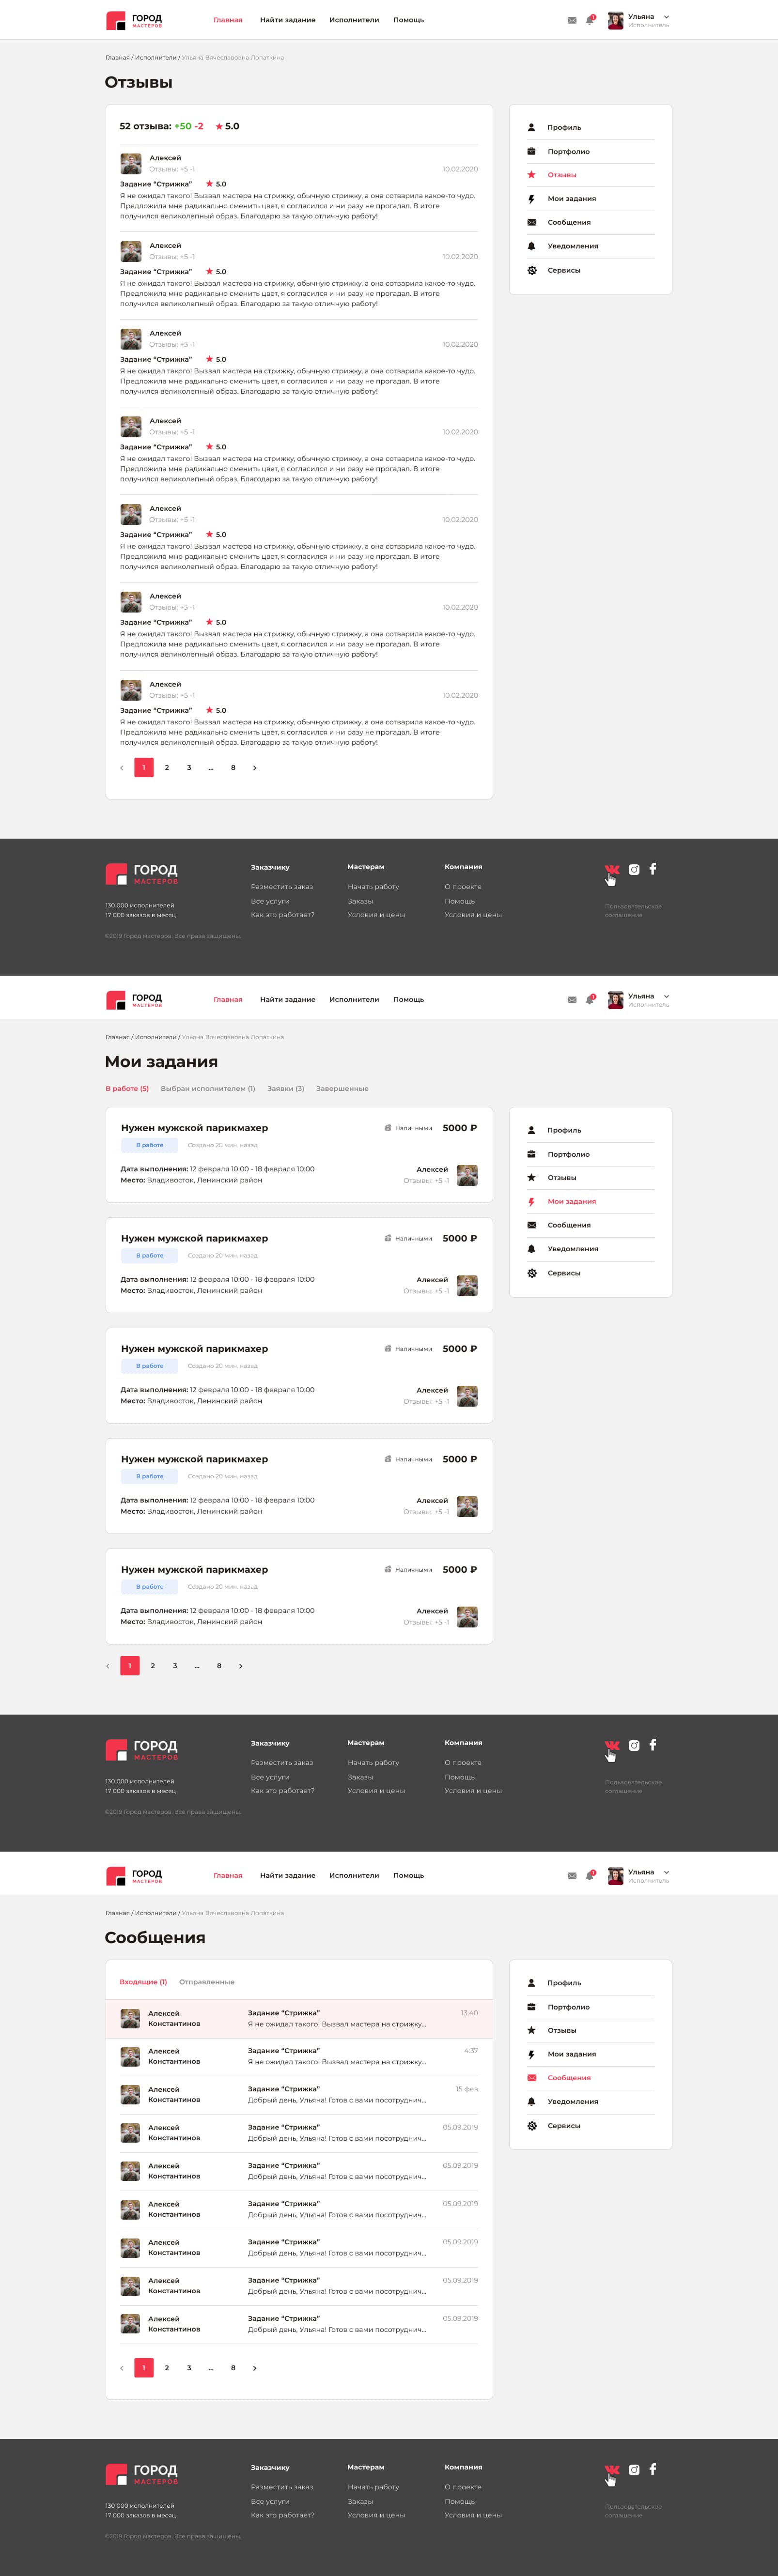This screenshot has height=2576, width=778.
Task: Open Instagram icon in Отзывы page footer
Action: point(634,869)
